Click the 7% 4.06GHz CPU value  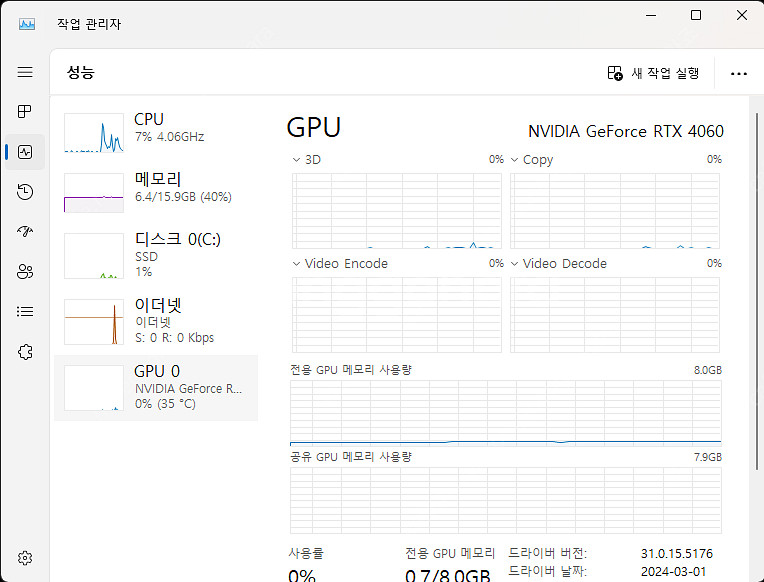(x=170, y=137)
